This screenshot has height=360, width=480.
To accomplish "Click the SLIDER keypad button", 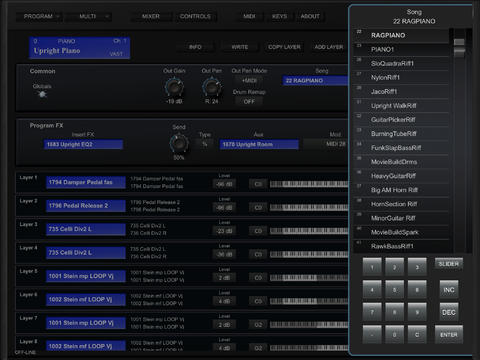I will click(449, 264).
